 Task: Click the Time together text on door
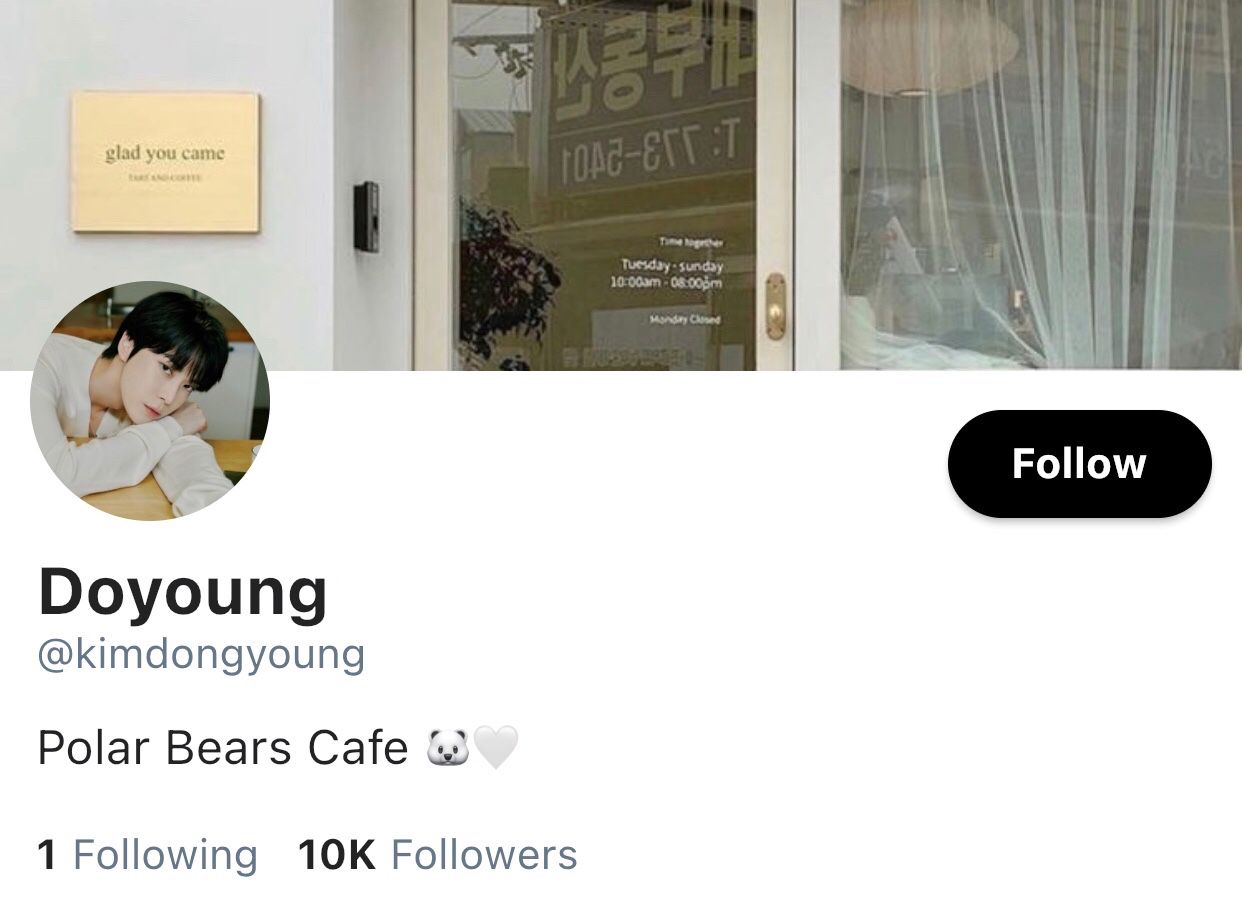690,242
